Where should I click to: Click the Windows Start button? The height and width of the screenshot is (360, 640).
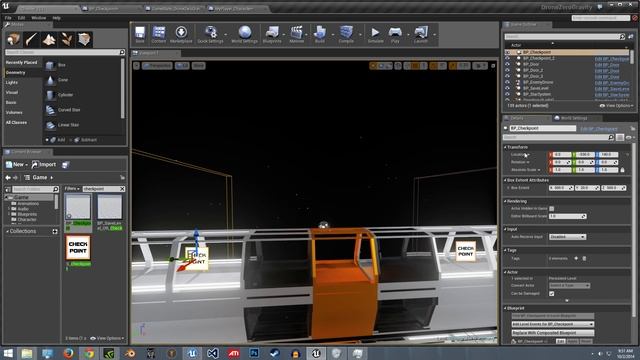pyautogui.click(x=8, y=353)
